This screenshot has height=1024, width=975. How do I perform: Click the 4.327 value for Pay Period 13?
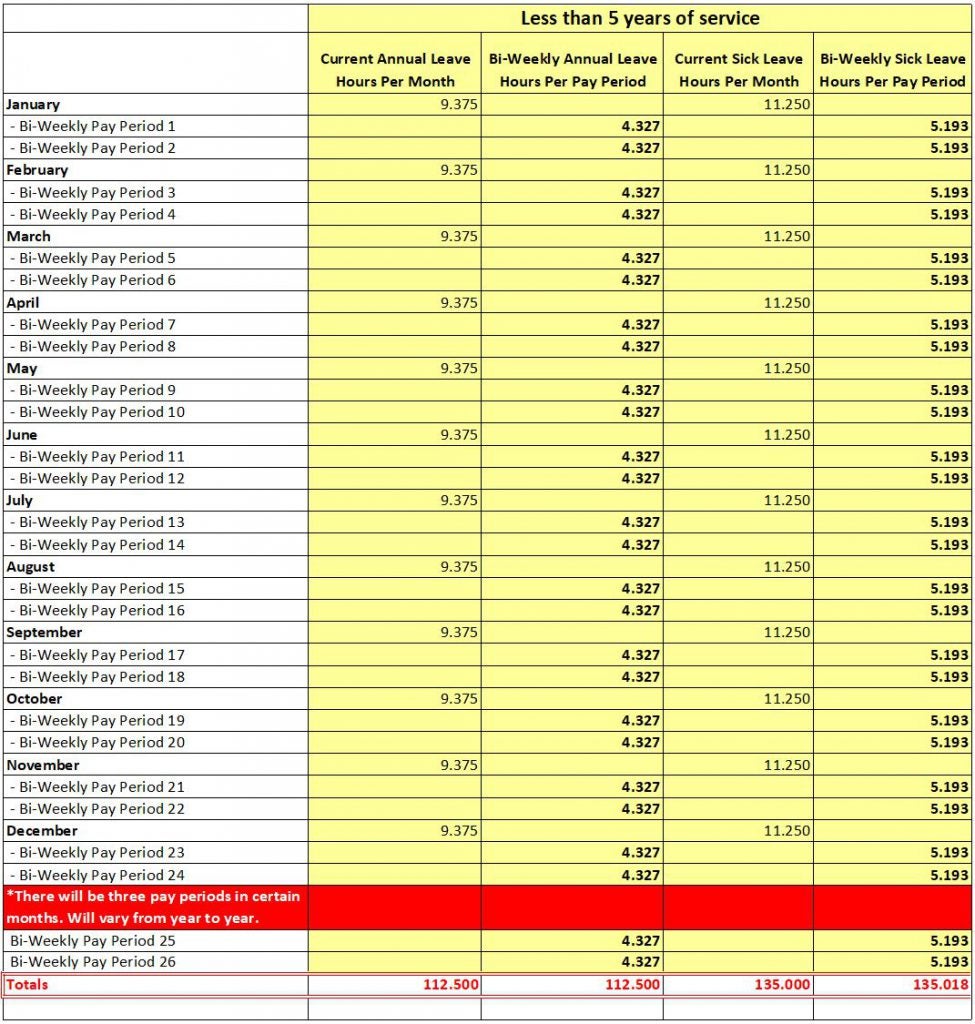click(x=641, y=522)
